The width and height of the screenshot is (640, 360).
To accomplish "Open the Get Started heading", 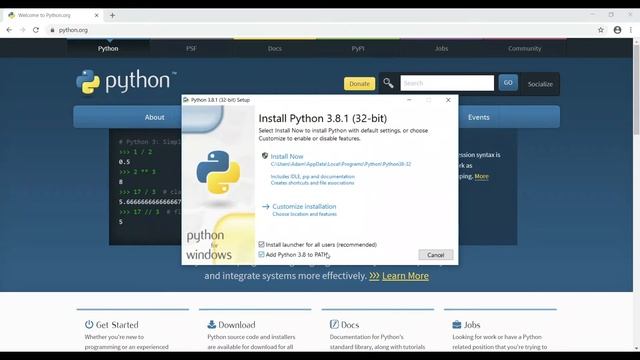I will [x=117, y=325].
